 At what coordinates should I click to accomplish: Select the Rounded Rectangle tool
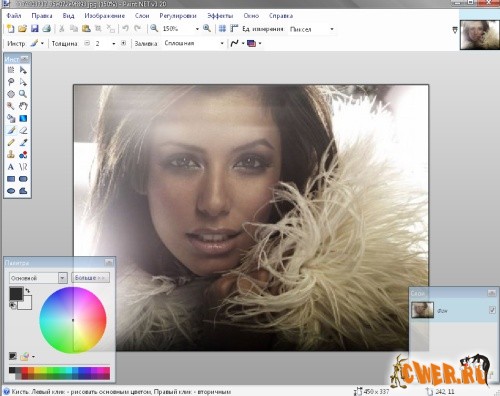pyautogui.click(x=23, y=179)
